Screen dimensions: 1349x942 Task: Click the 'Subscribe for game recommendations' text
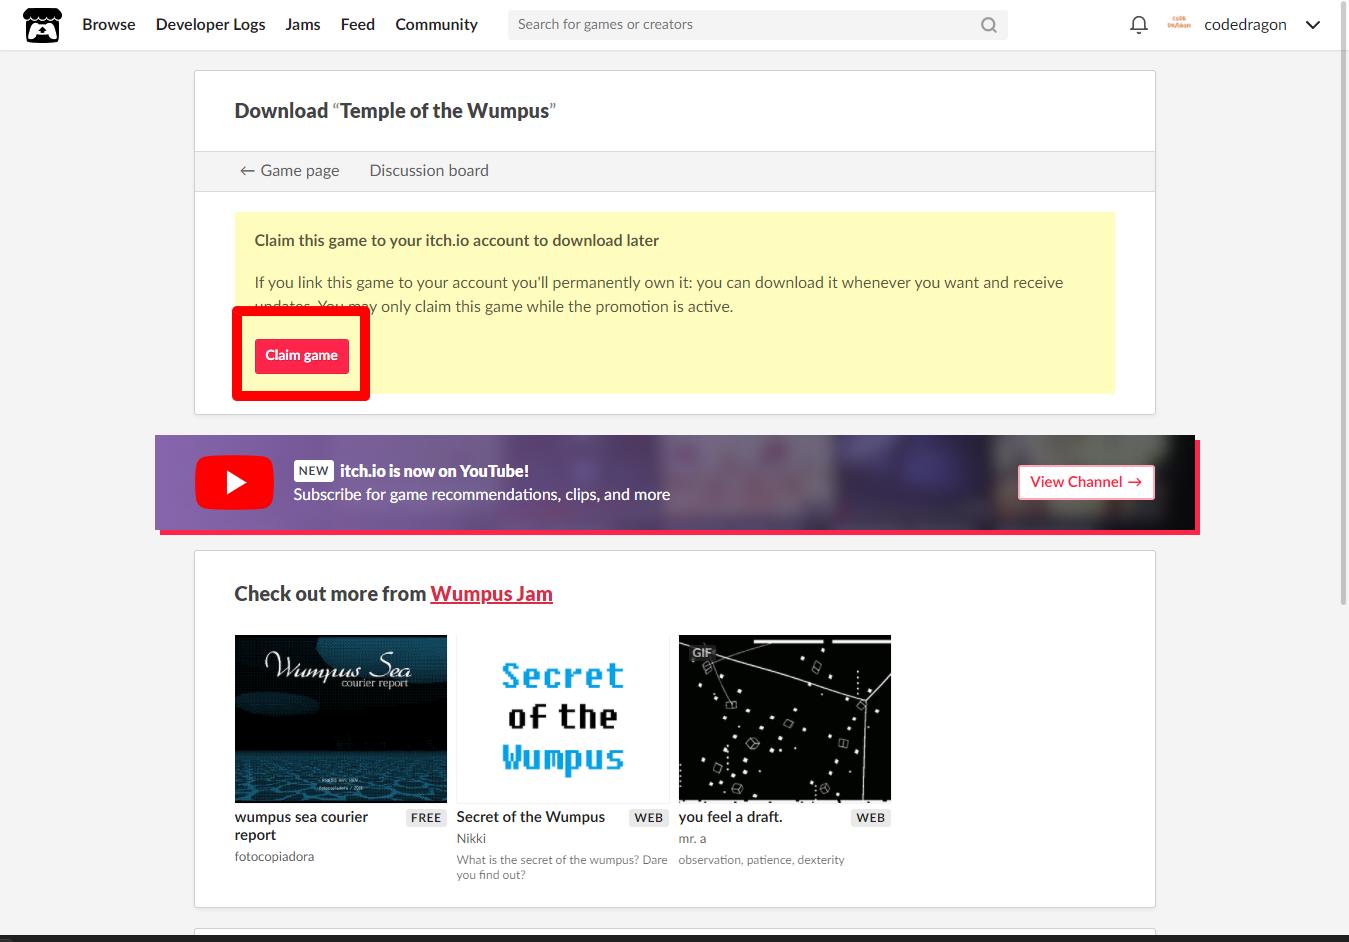point(482,495)
